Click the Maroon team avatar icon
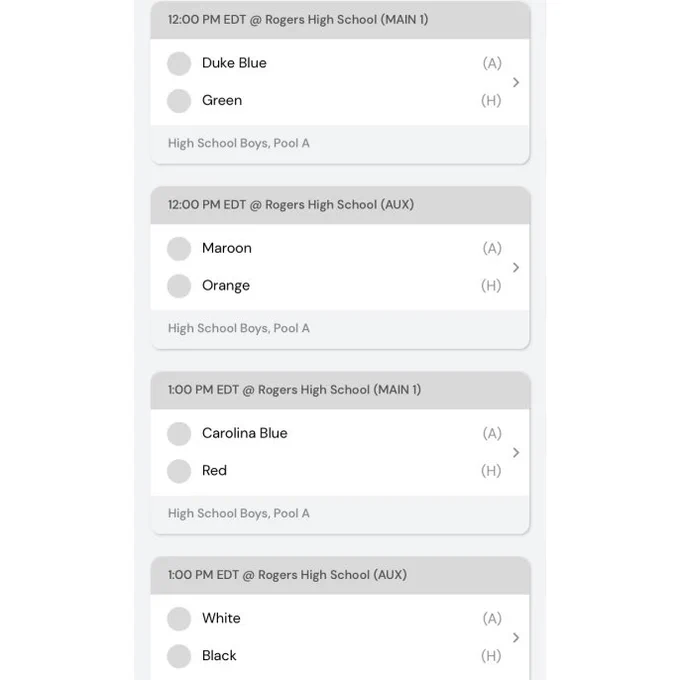The width and height of the screenshot is (680, 680). pos(179,248)
